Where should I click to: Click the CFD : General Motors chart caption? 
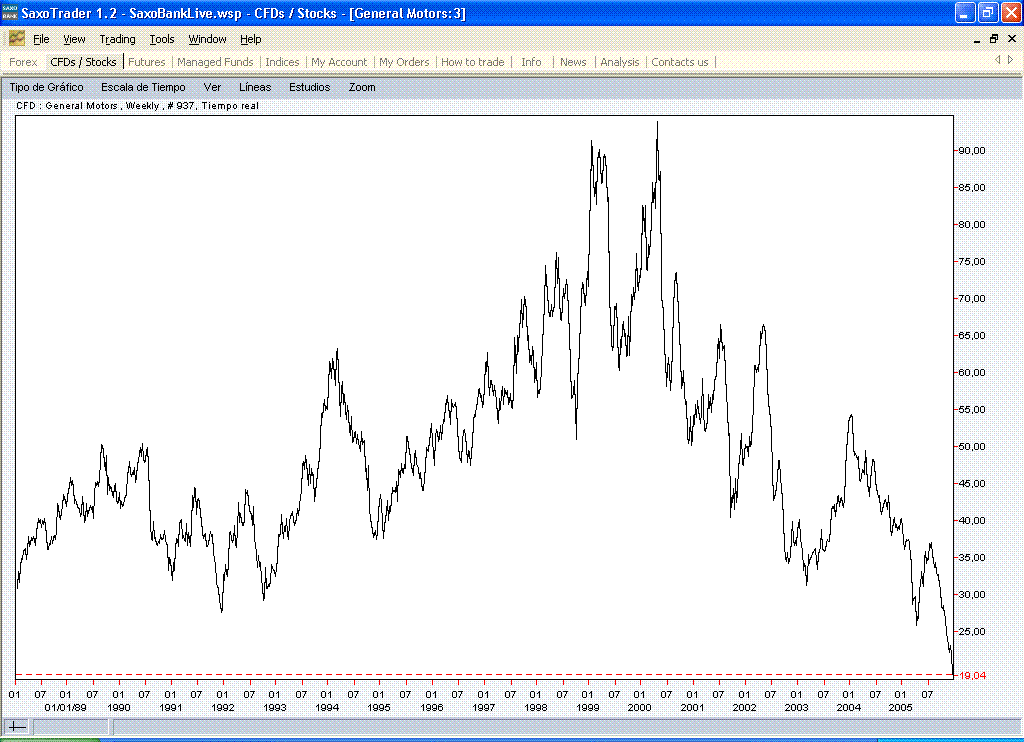(x=137, y=106)
